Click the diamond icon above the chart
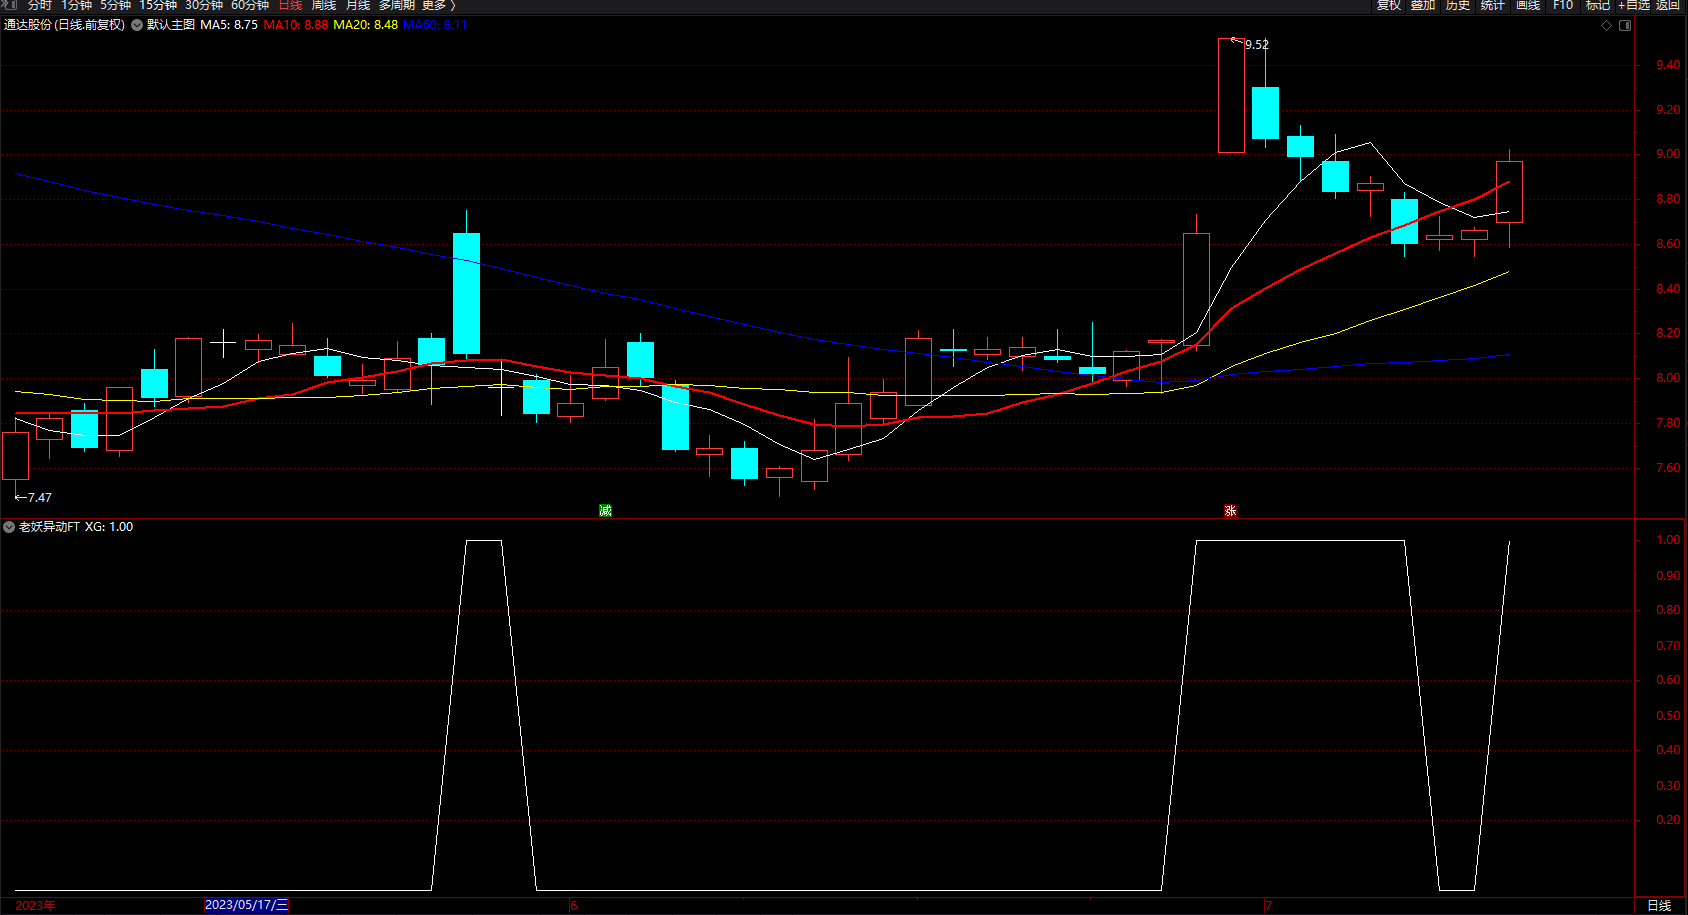1688x915 pixels. click(1607, 25)
